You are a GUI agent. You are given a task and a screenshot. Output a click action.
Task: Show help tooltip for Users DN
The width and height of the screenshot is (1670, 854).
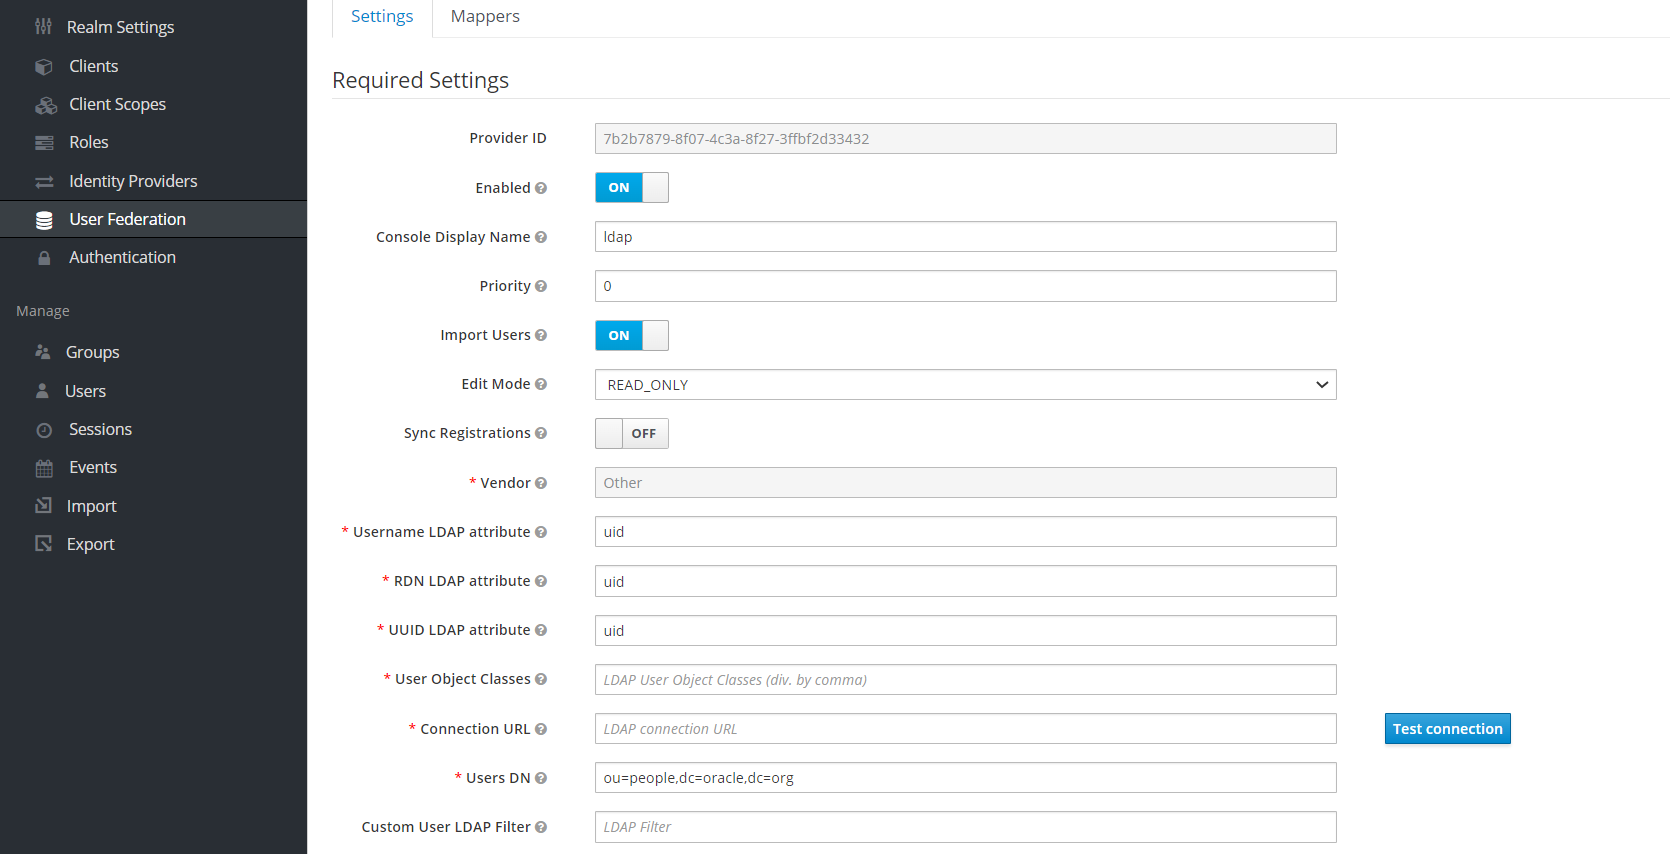[541, 778]
